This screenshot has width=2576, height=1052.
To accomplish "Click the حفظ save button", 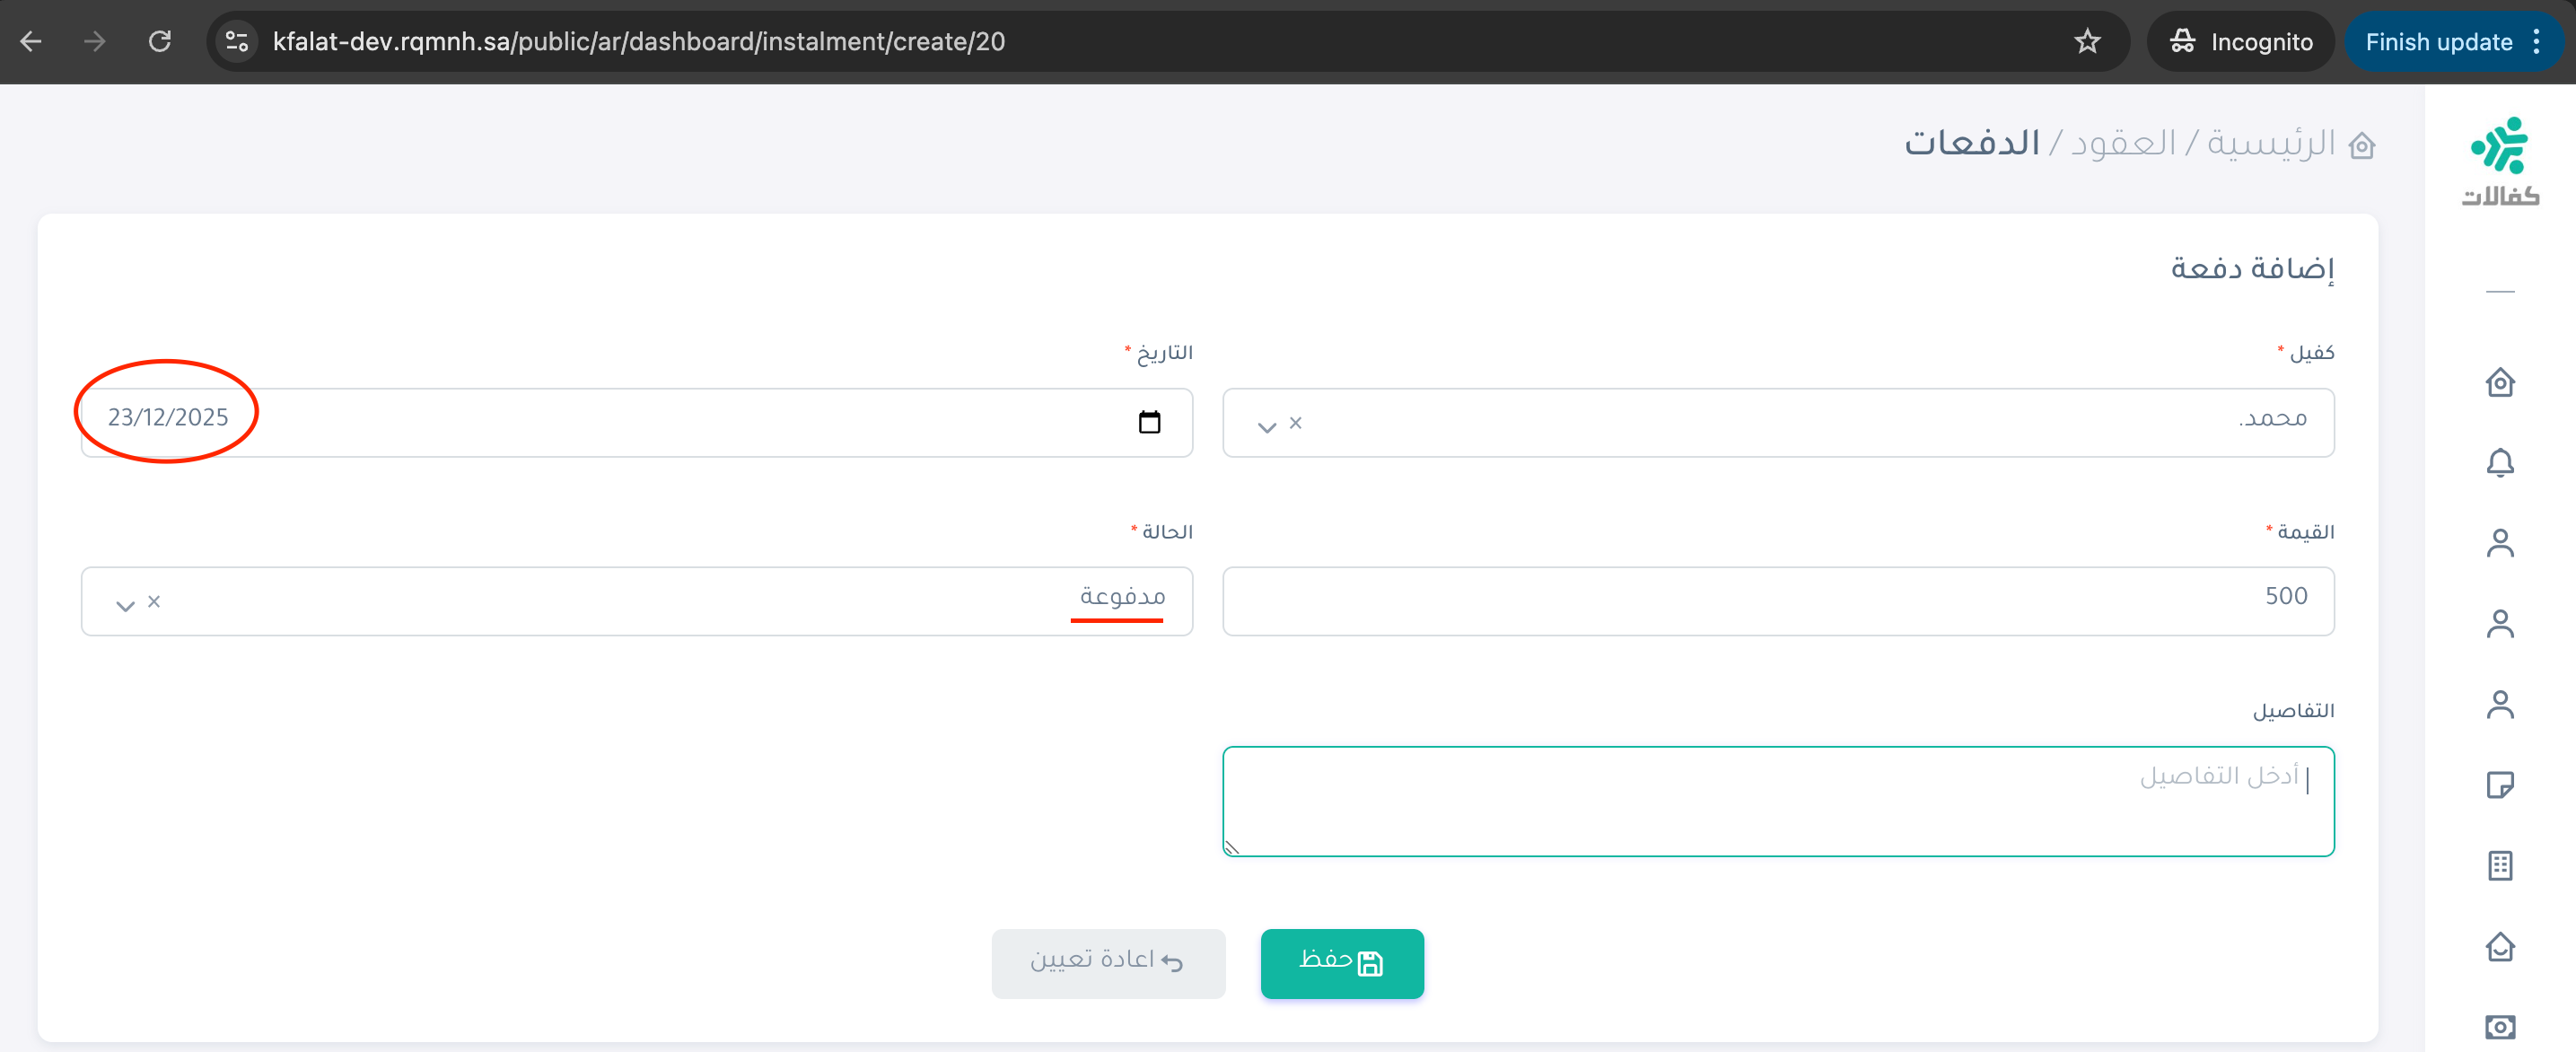I will point(1341,962).
